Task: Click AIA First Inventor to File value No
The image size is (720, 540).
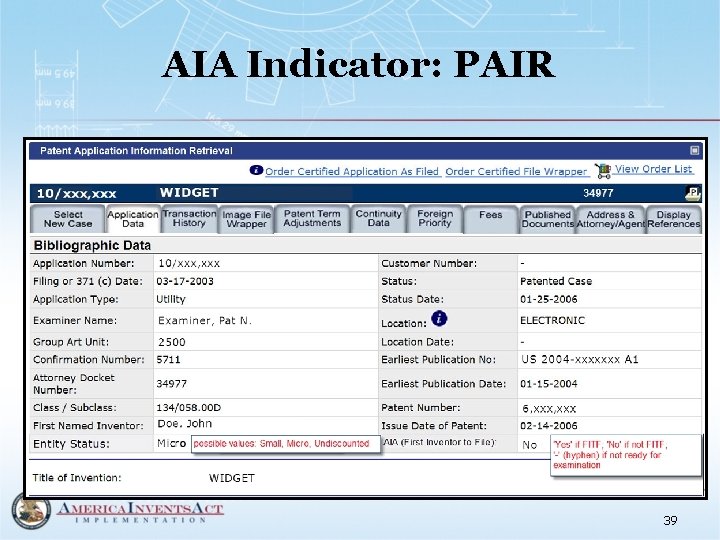Action: (529, 445)
